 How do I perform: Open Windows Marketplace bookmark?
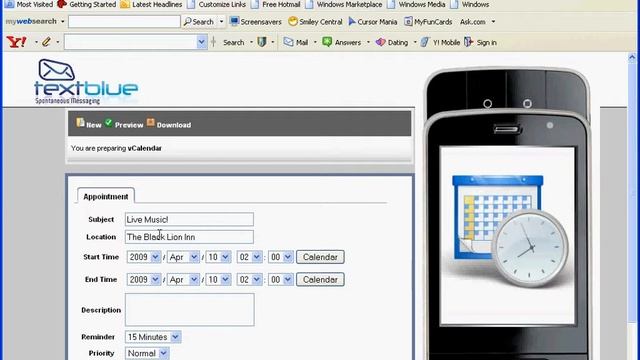[x=344, y=4]
